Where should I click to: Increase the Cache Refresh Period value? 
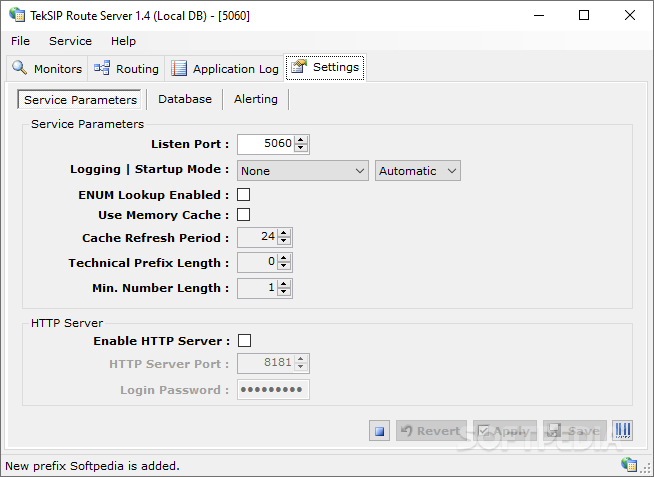click(x=284, y=233)
